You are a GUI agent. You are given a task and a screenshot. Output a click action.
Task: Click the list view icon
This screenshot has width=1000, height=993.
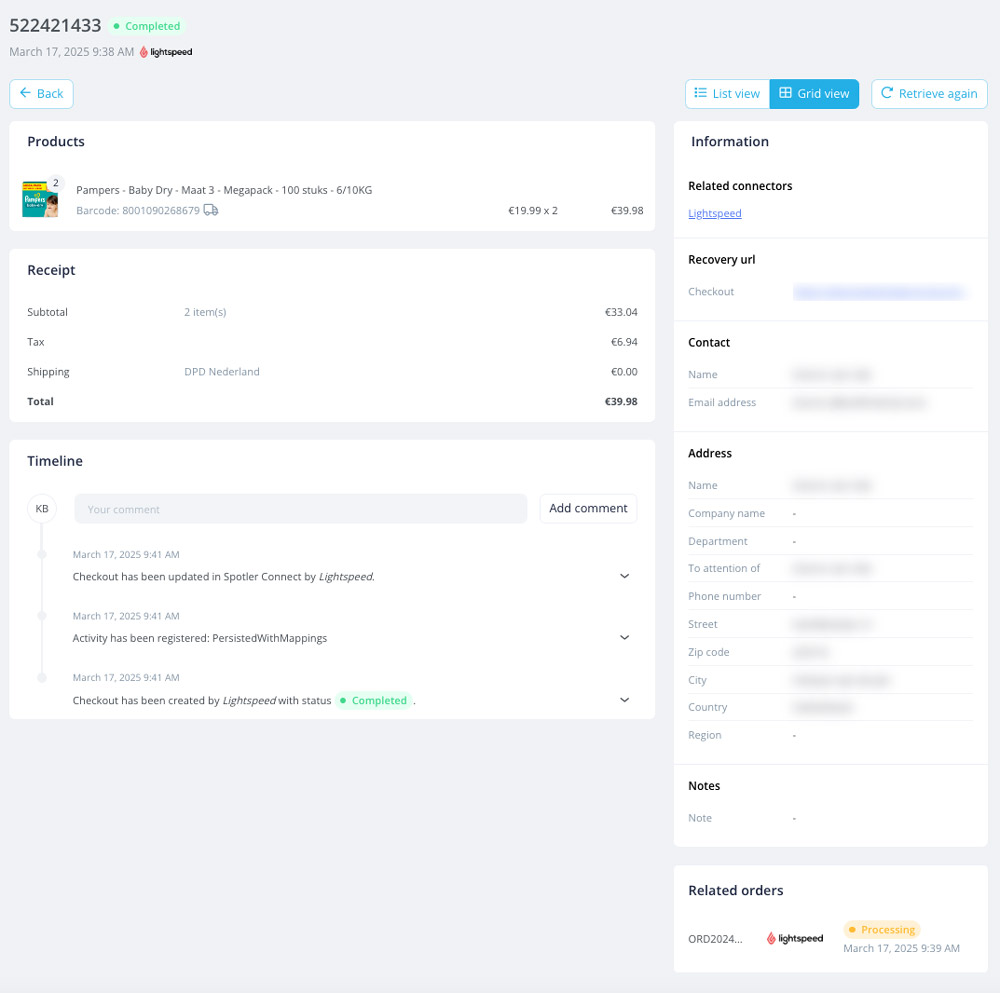[x=700, y=93]
